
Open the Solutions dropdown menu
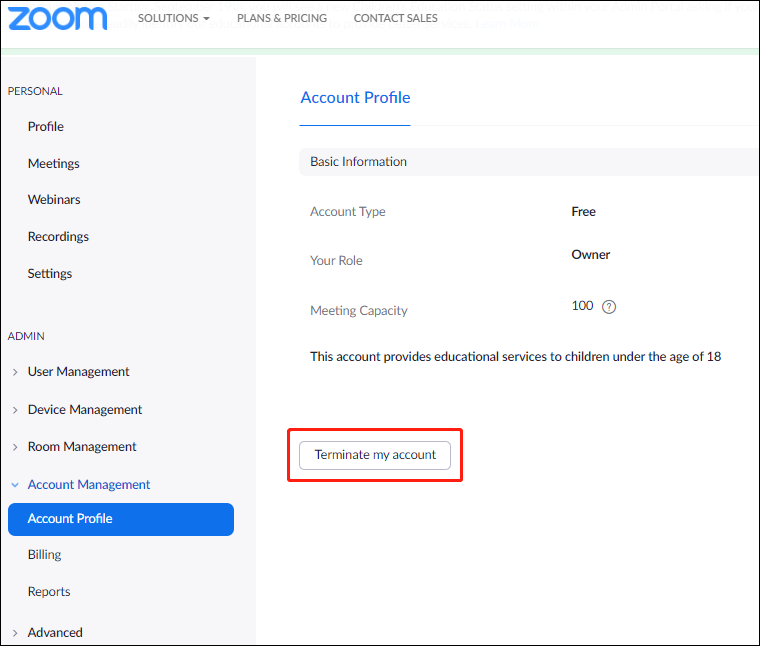(x=174, y=18)
